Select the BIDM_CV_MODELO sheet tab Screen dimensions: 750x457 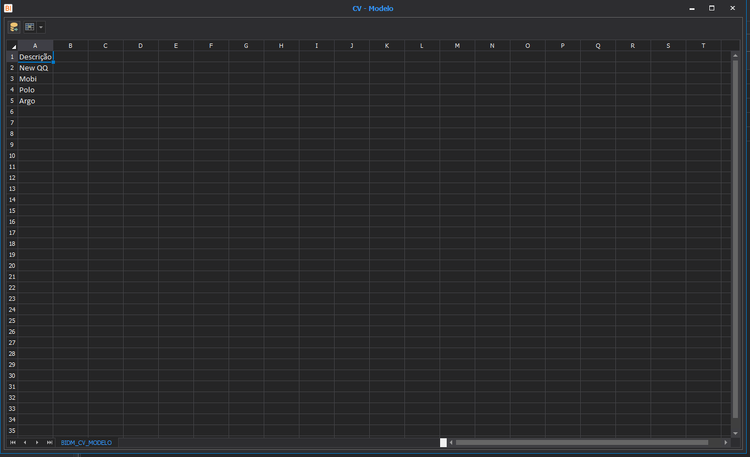tap(86, 443)
